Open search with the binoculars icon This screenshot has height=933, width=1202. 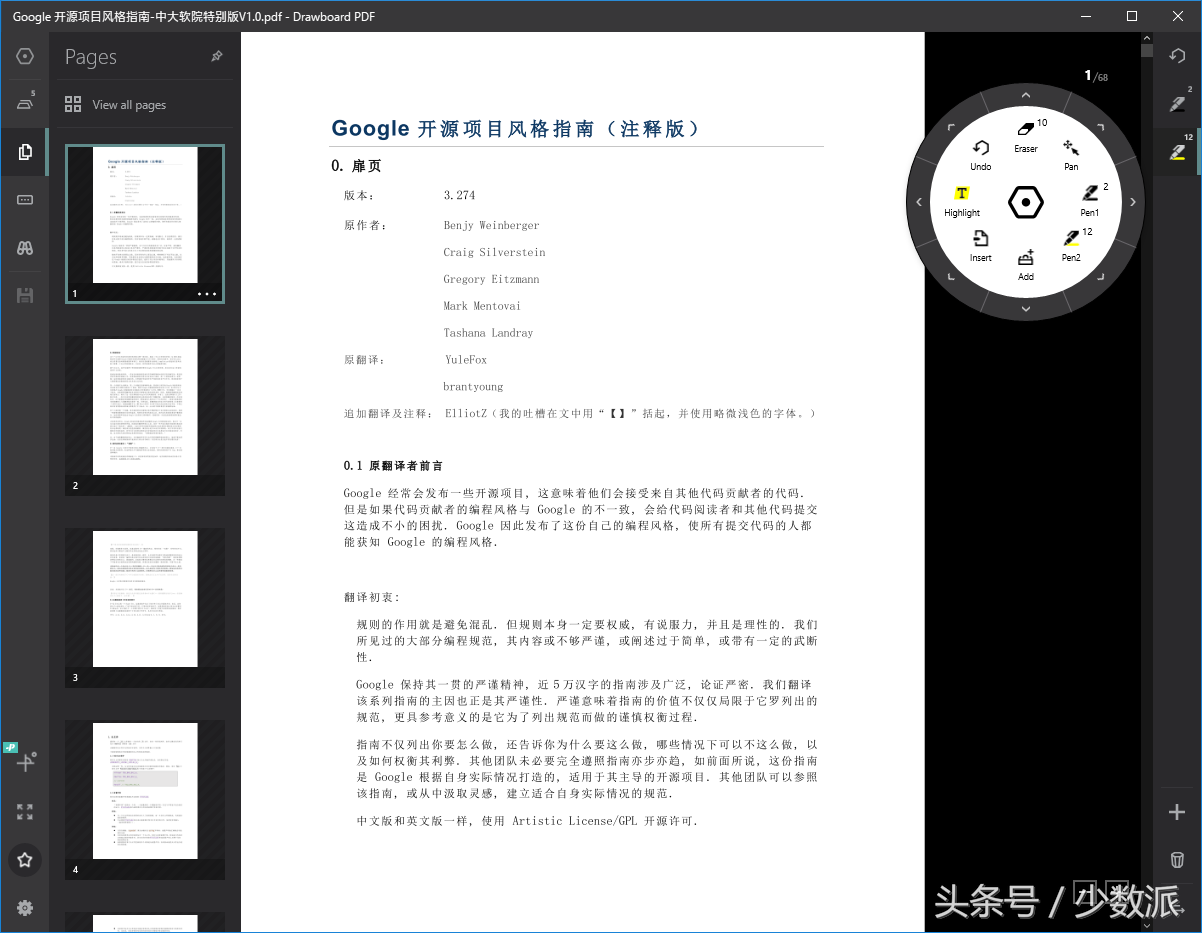pyautogui.click(x=25, y=248)
